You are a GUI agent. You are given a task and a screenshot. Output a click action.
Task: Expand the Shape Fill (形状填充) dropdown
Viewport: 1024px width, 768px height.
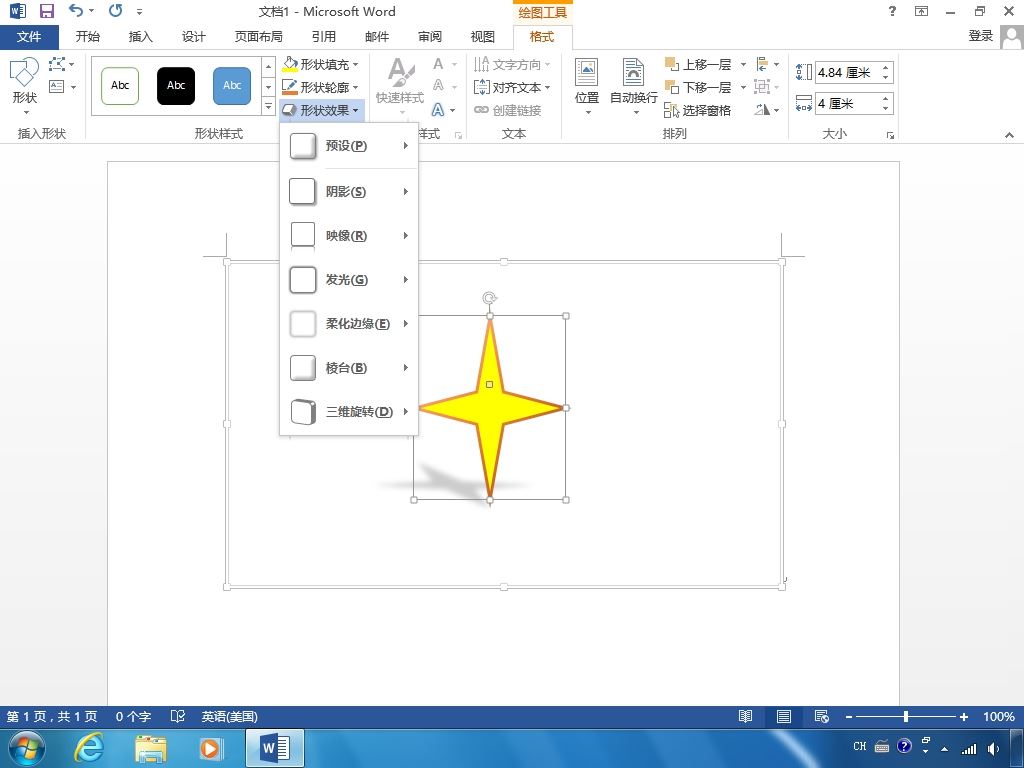click(x=355, y=64)
